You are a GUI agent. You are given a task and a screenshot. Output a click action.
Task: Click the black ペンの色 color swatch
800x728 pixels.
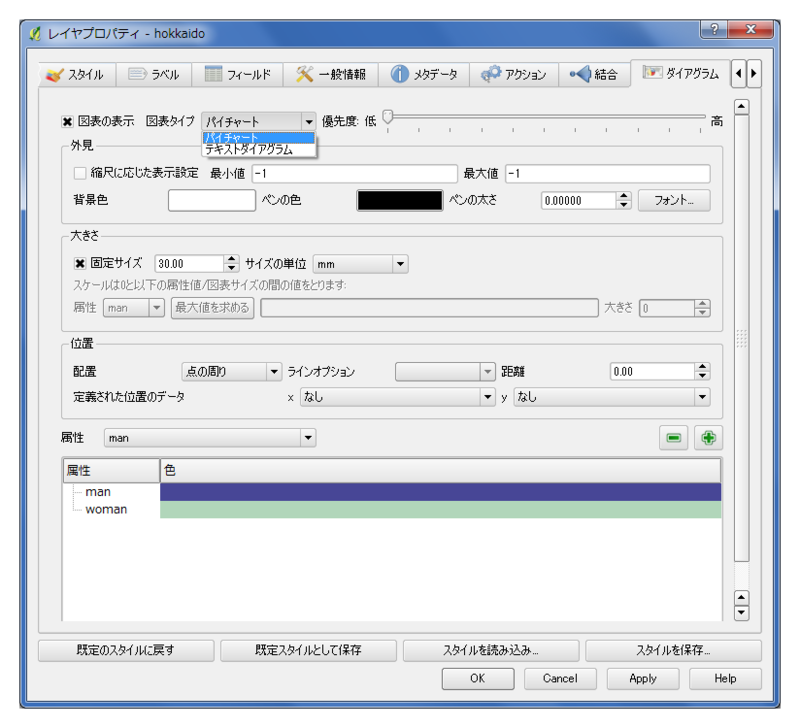(x=397, y=200)
